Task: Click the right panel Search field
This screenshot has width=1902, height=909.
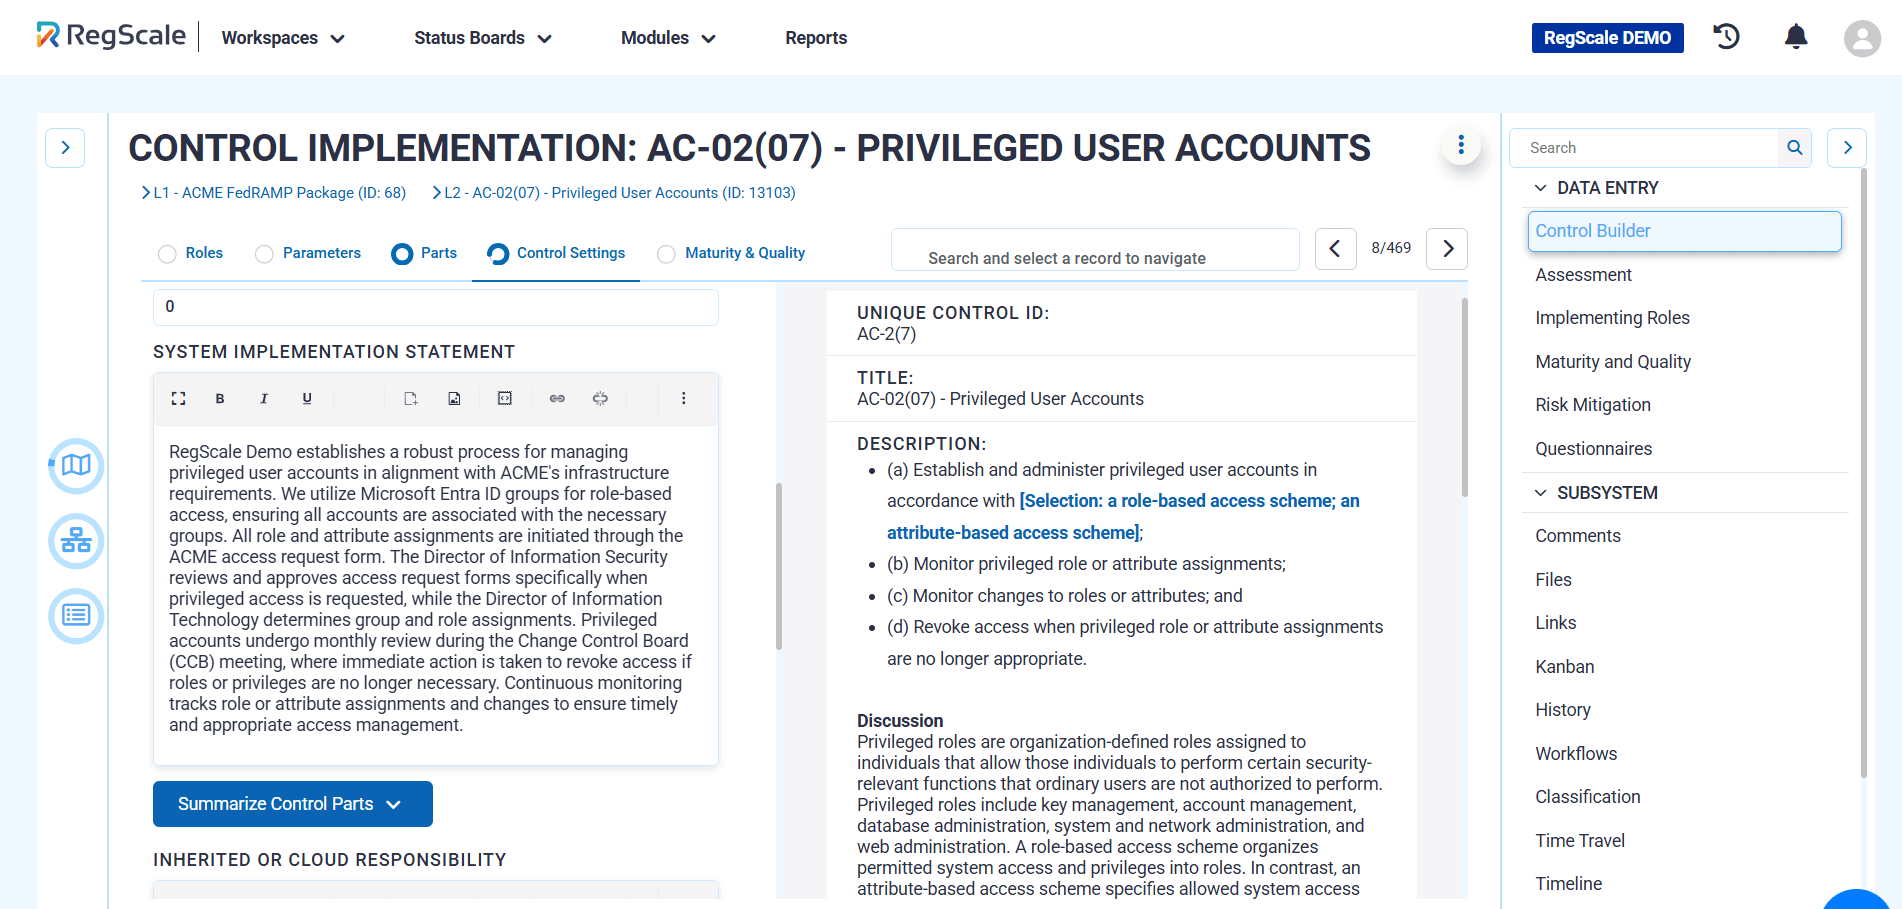Action: click(x=1645, y=148)
